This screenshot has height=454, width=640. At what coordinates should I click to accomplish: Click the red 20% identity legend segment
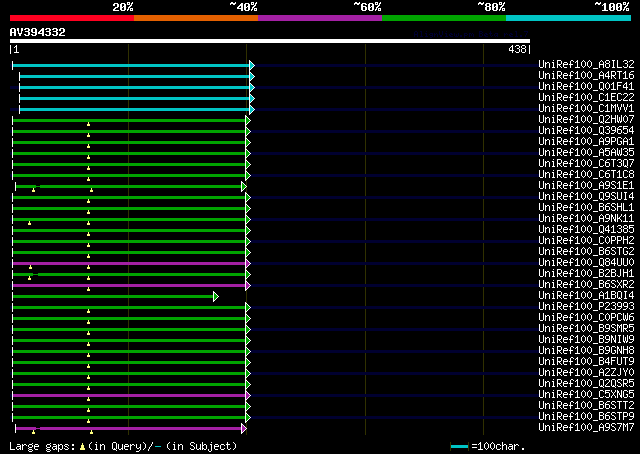point(72,18)
